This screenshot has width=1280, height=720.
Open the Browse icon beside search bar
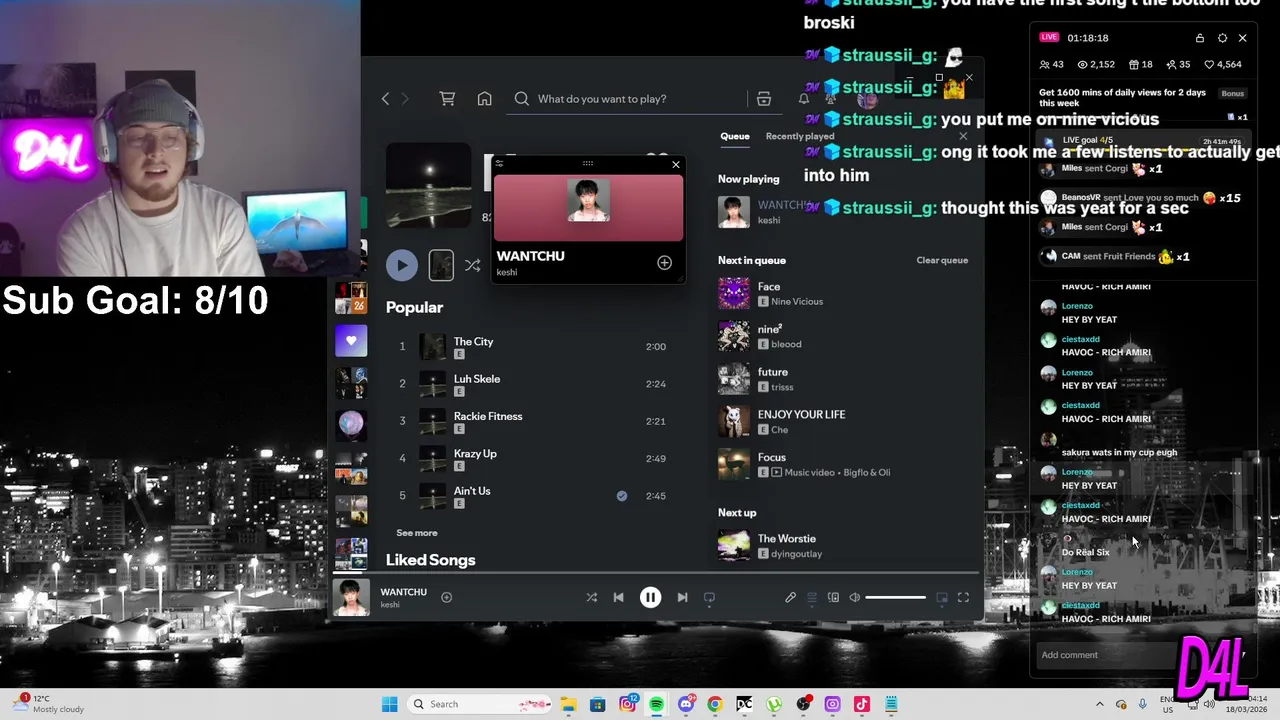[763, 99]
